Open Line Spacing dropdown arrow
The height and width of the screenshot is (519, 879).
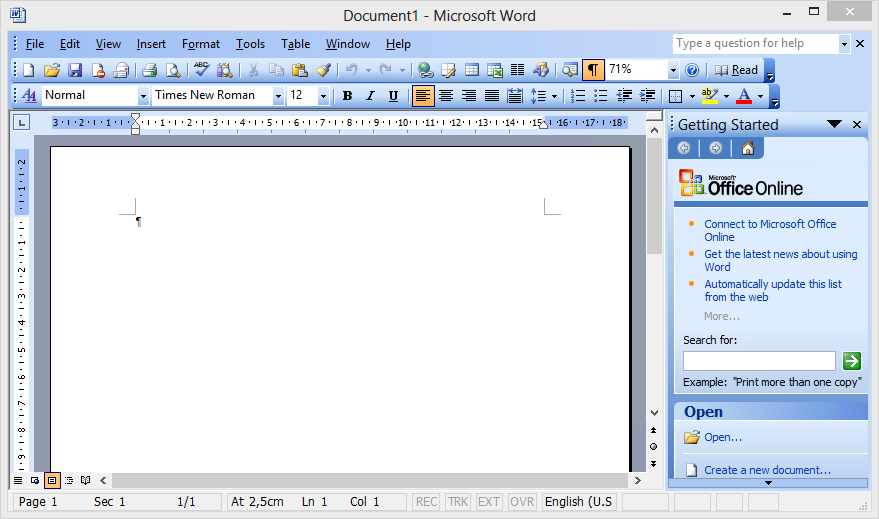coord(554,96)
